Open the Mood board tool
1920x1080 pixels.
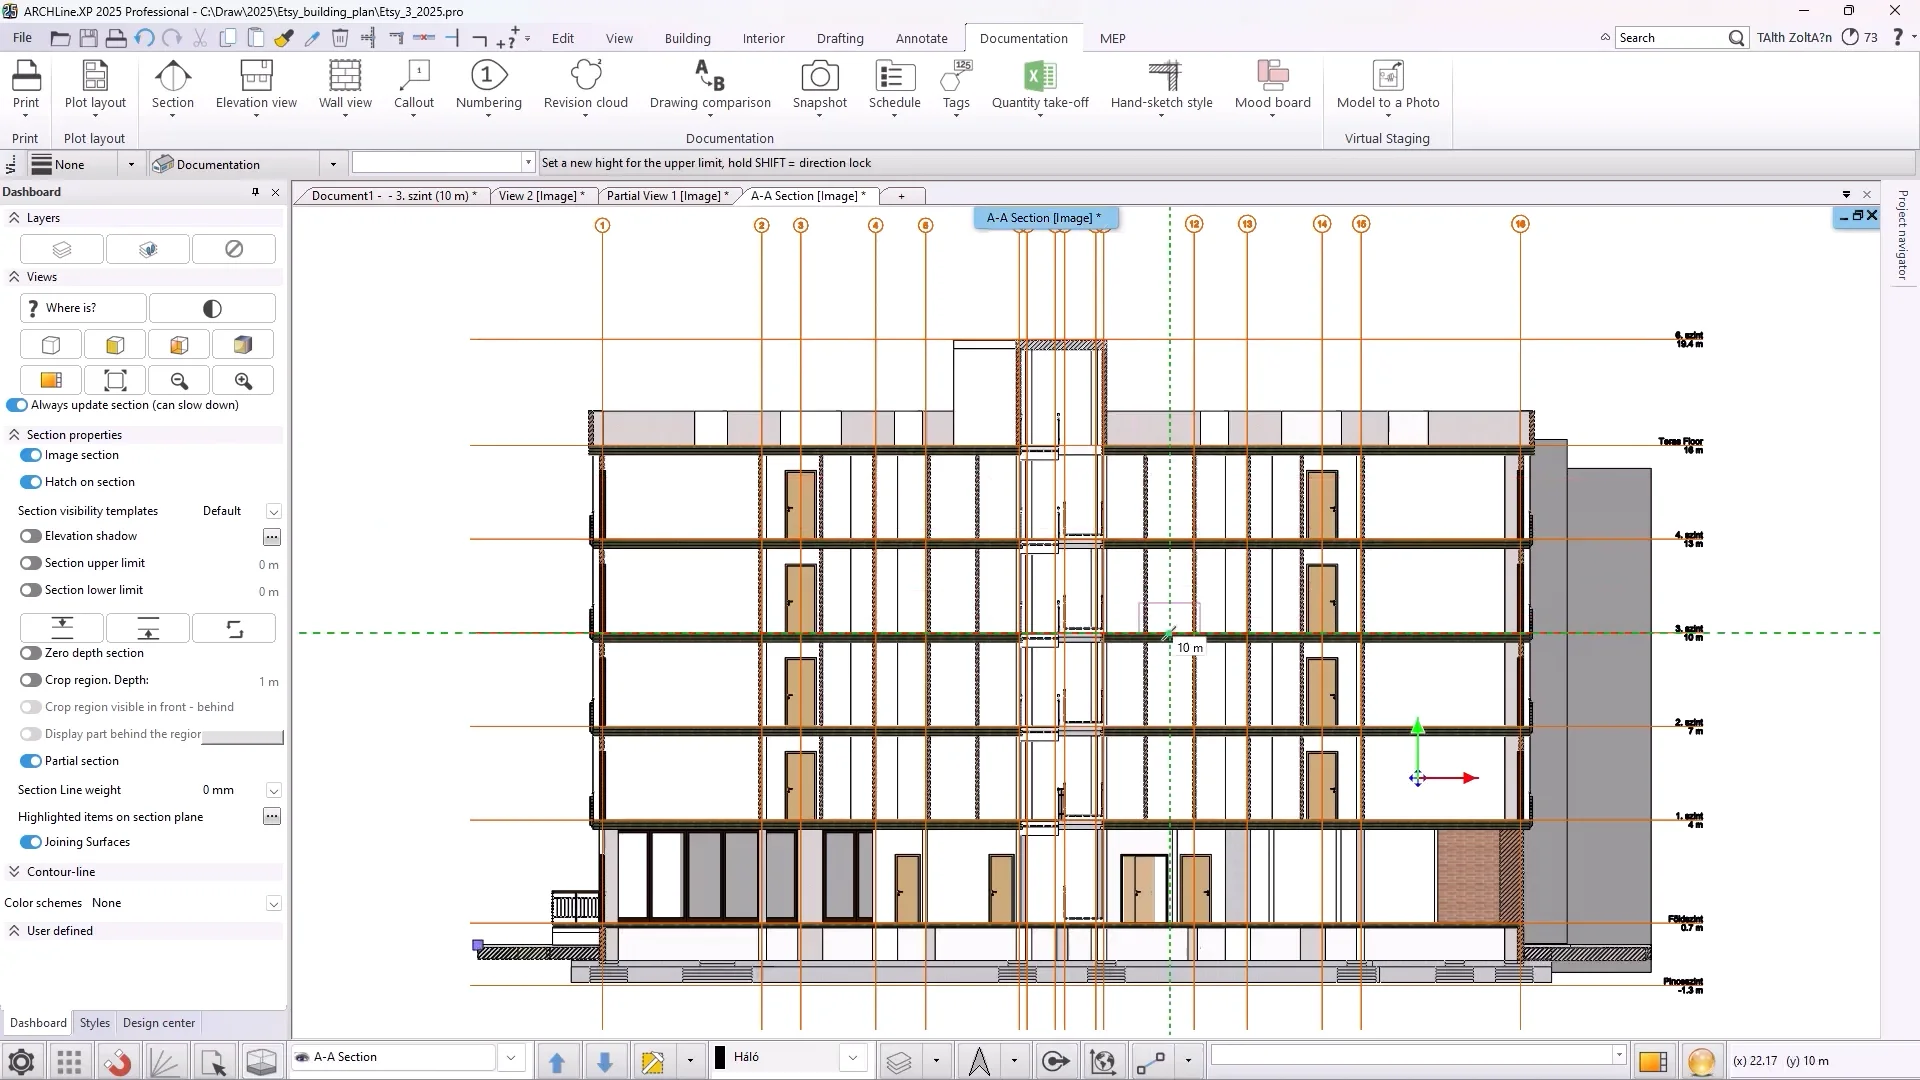point(1272,77)
